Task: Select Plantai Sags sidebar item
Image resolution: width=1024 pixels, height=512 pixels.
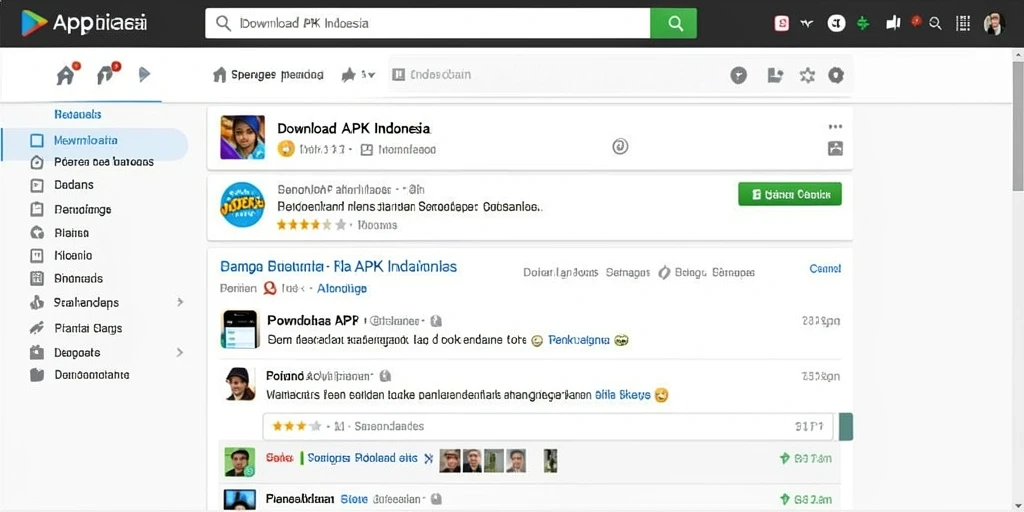Action: point(76,328)
